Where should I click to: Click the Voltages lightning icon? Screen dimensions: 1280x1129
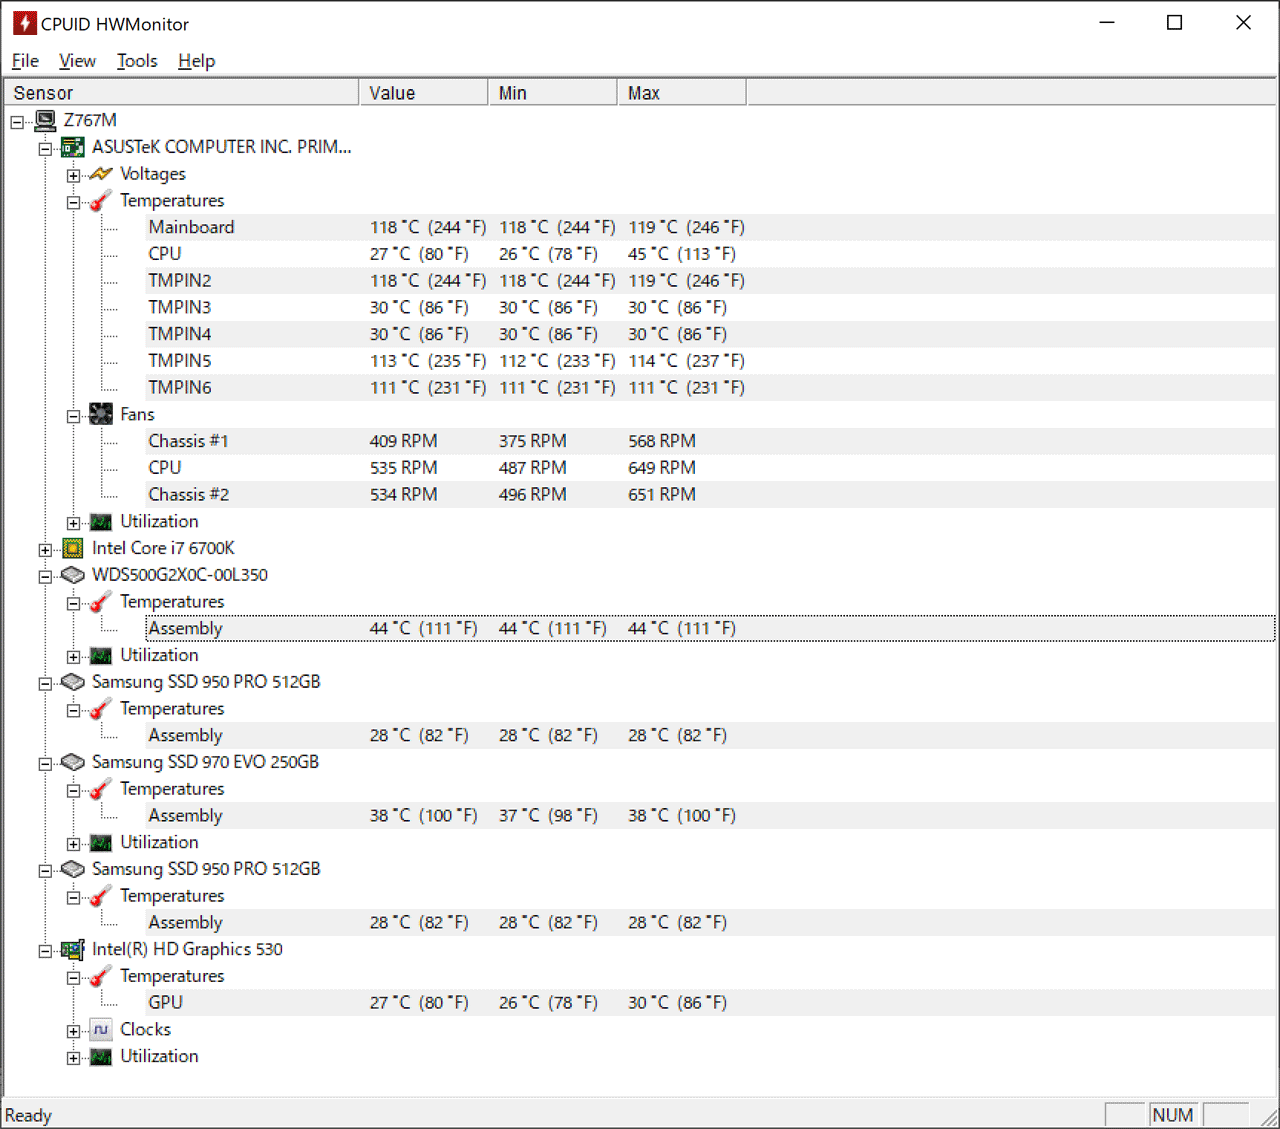coord(100,174)
